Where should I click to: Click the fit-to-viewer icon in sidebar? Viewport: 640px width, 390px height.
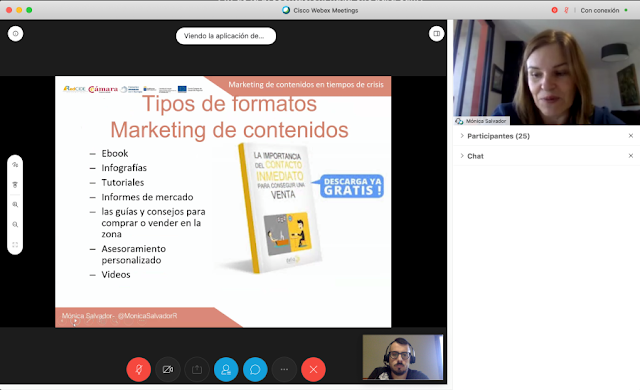point(15,244)
